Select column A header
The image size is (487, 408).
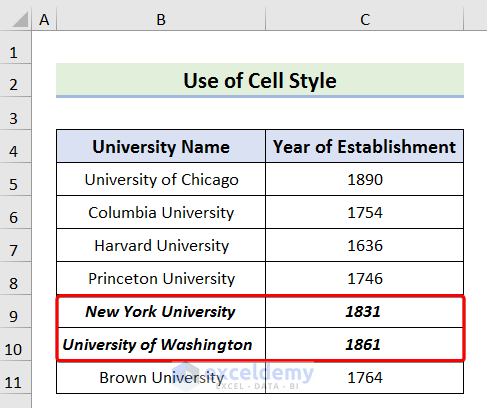(44, 19)
